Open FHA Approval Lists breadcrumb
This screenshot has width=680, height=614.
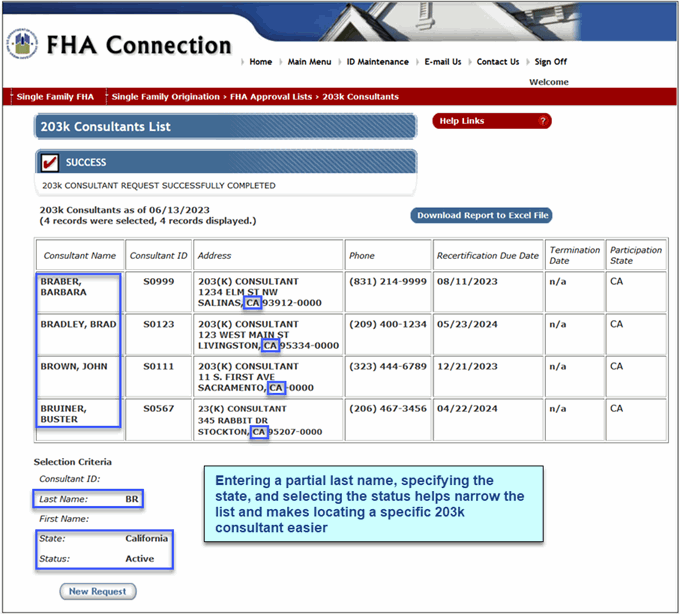click(x=271, y=97)
